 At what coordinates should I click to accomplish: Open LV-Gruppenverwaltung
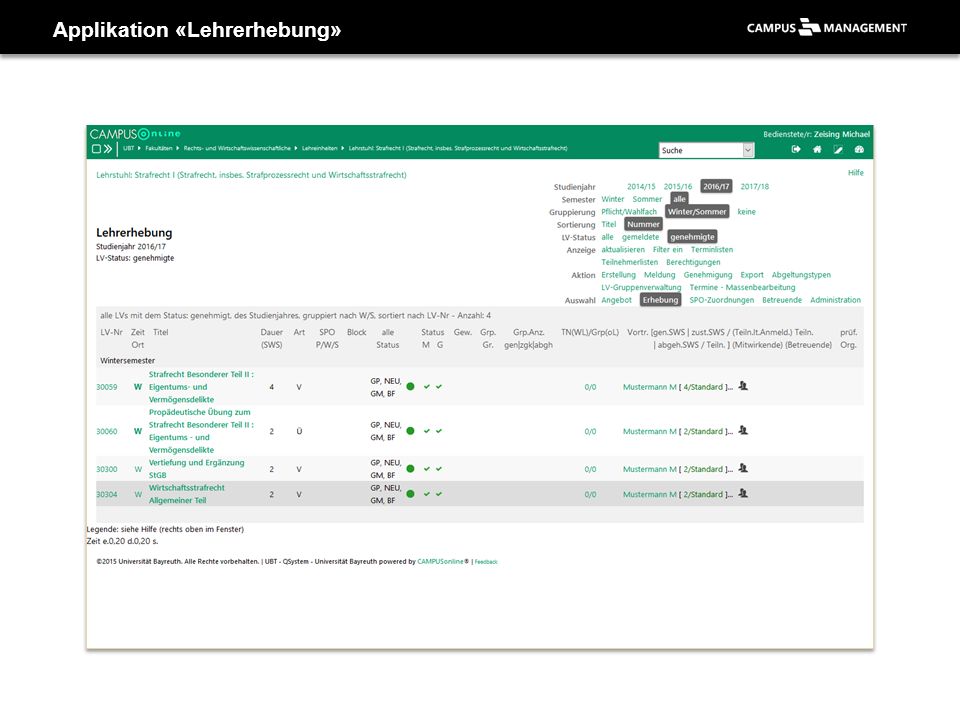point(641,288)
